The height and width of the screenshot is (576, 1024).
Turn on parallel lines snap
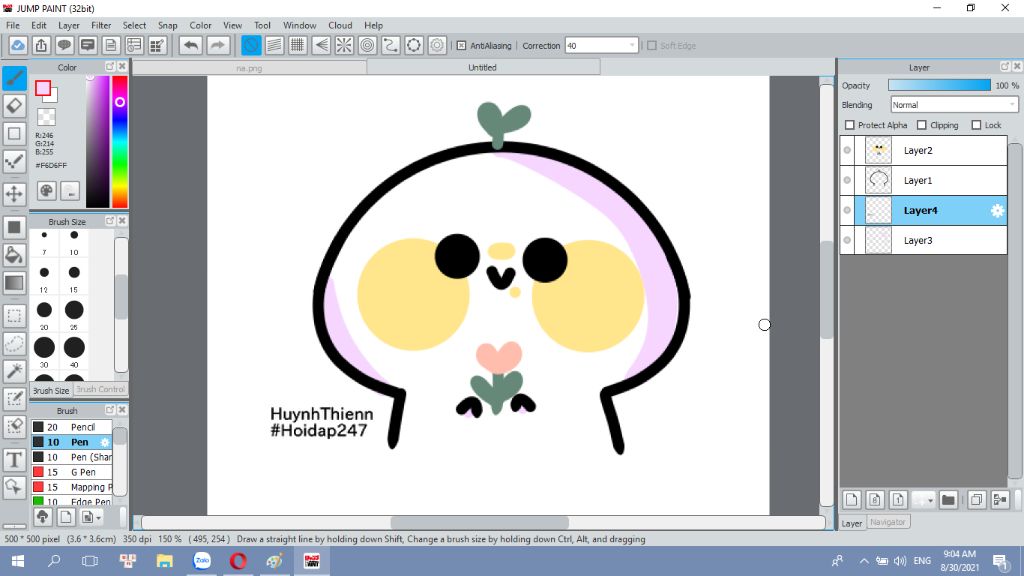point(274,45)
